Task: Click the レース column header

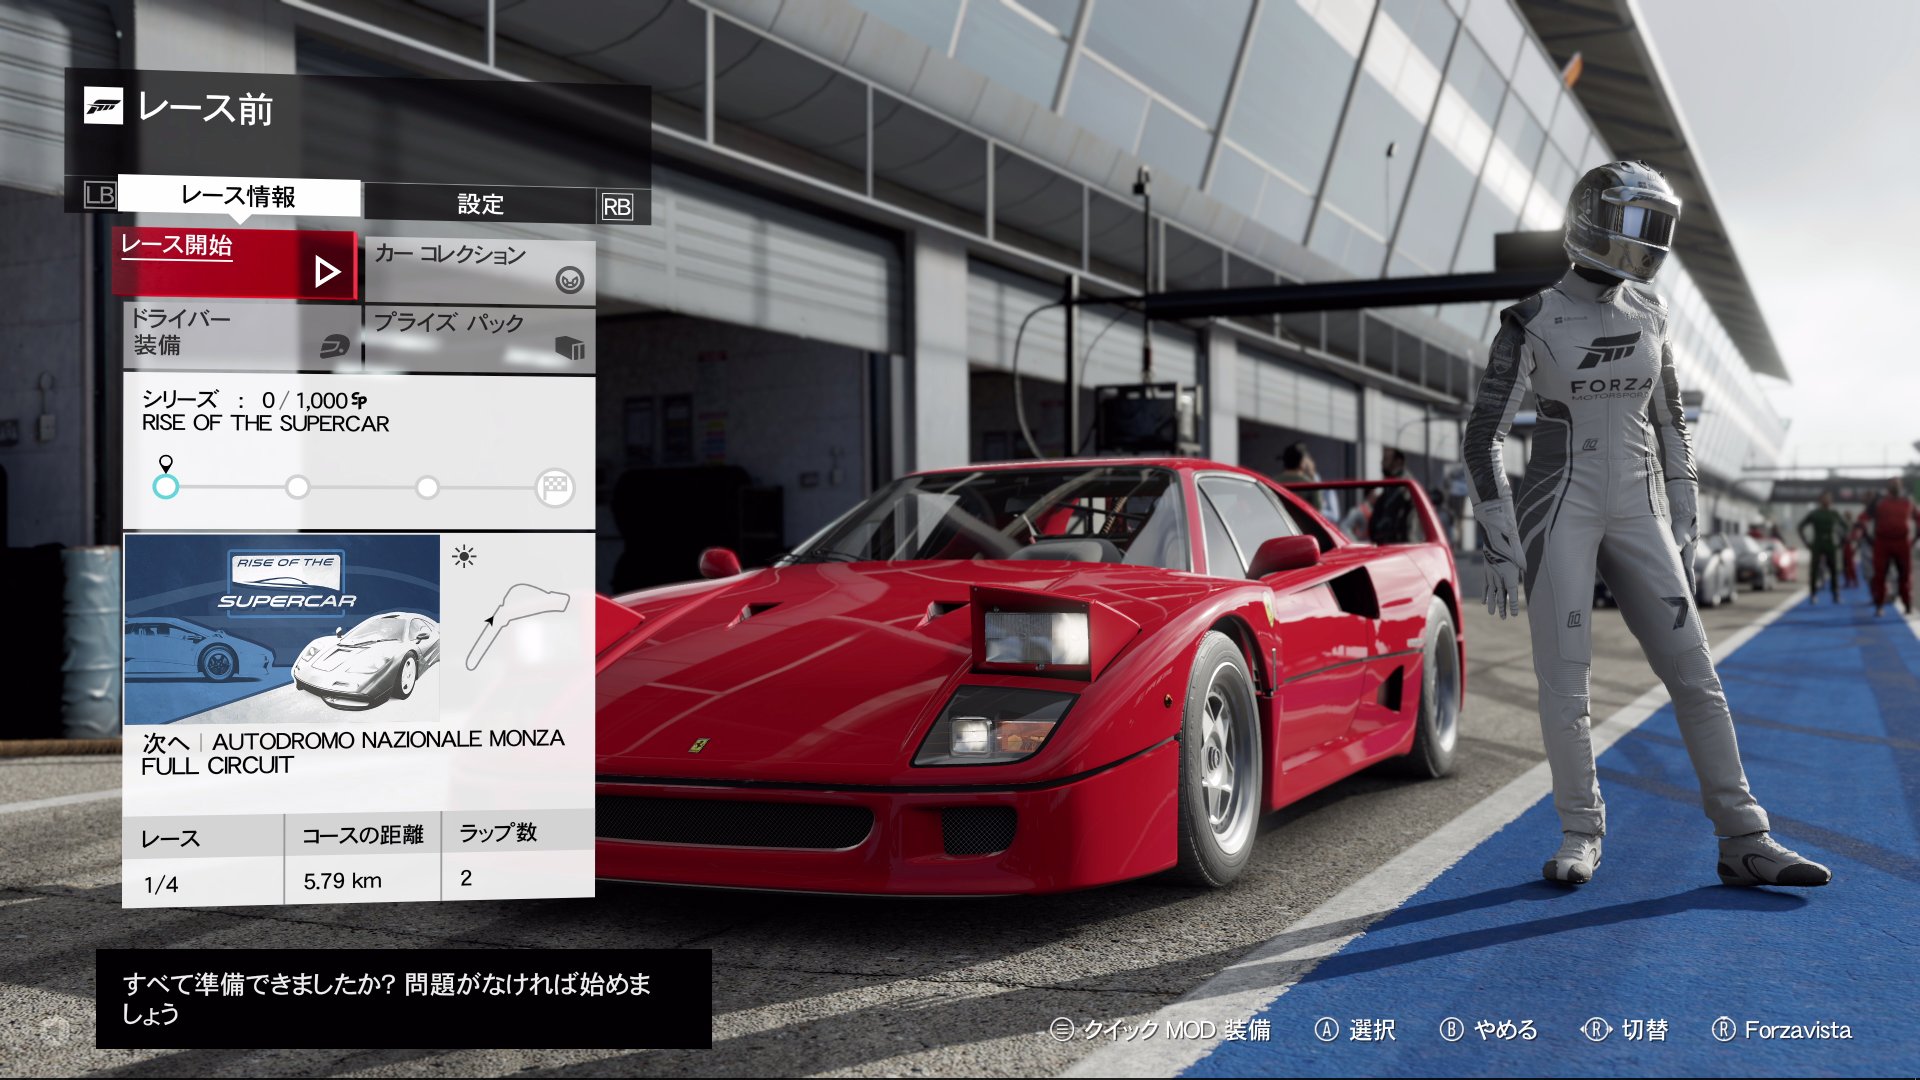Action: pos(171,839)
